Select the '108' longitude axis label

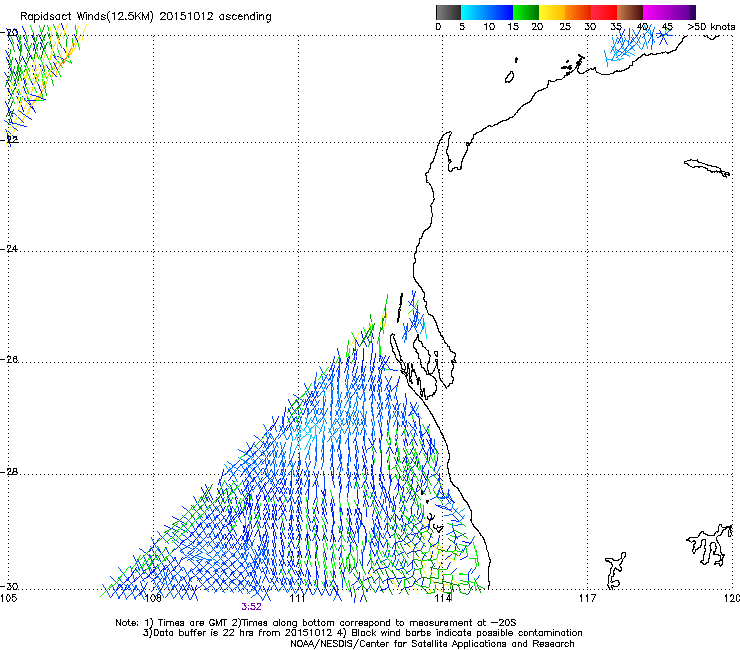153,598
